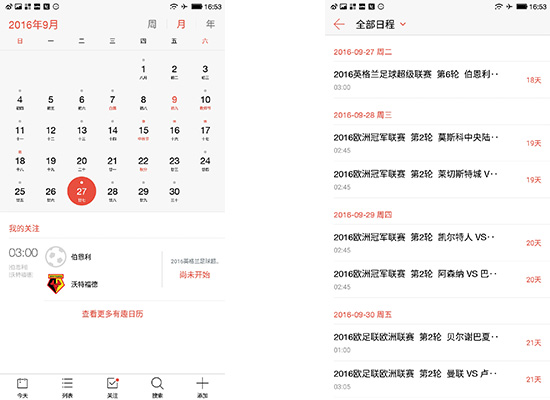This screenshot has height=400, width=550.
Task: Tap the Watford club crest
Action: tap(56, 284)
